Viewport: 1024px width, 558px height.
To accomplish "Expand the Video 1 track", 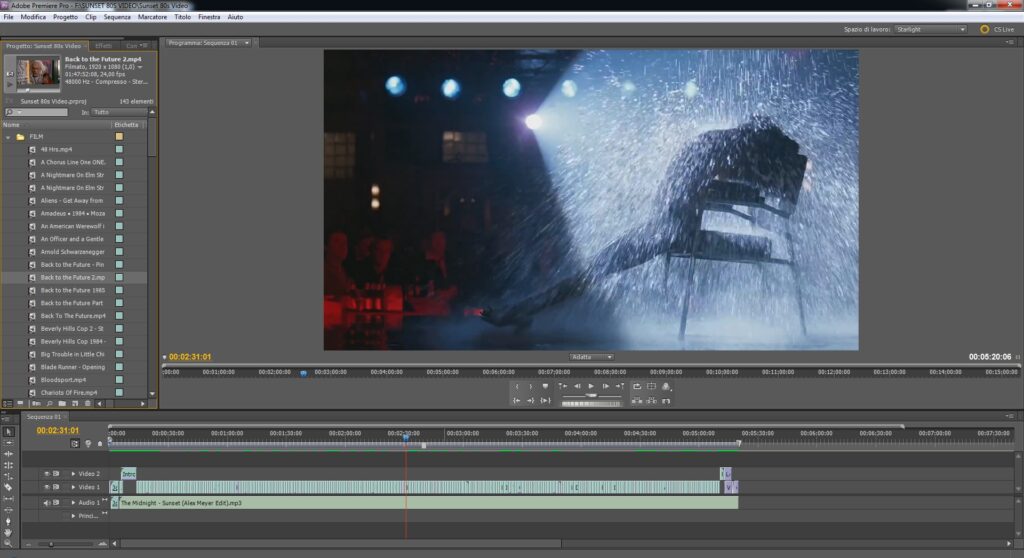I will click(x=73, y=487).
